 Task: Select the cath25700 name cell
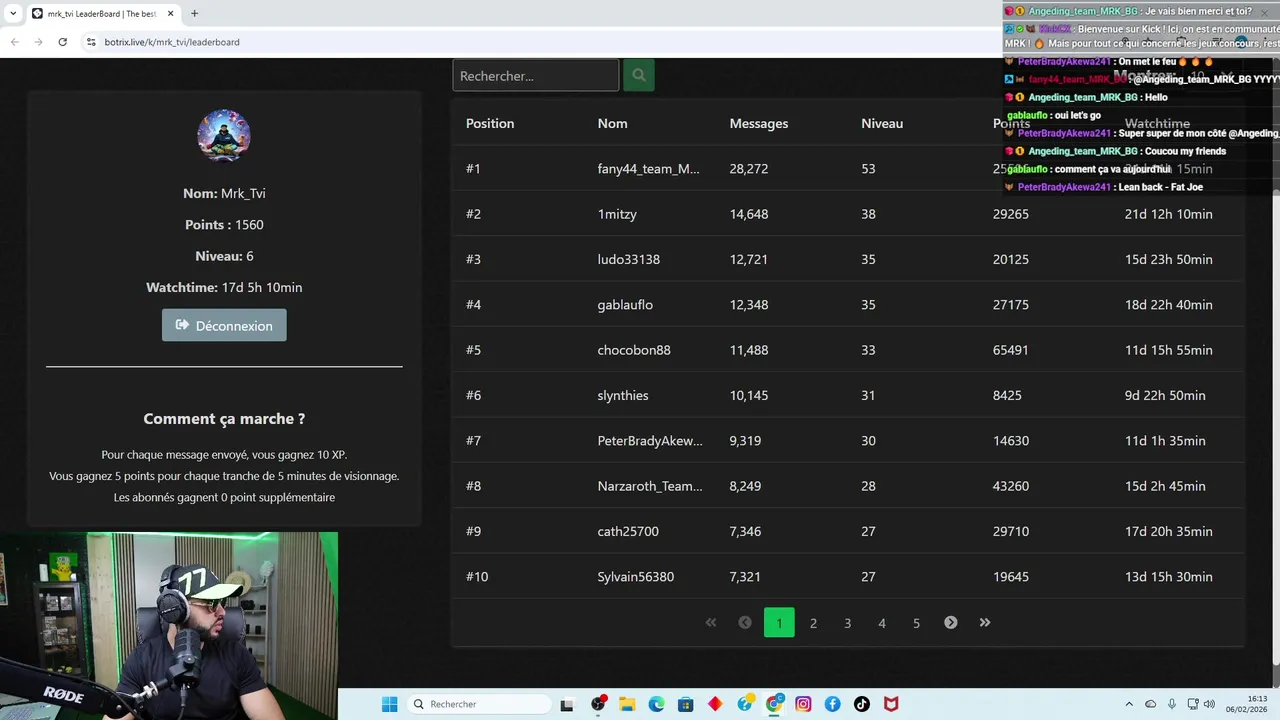(x=628, y=531)
